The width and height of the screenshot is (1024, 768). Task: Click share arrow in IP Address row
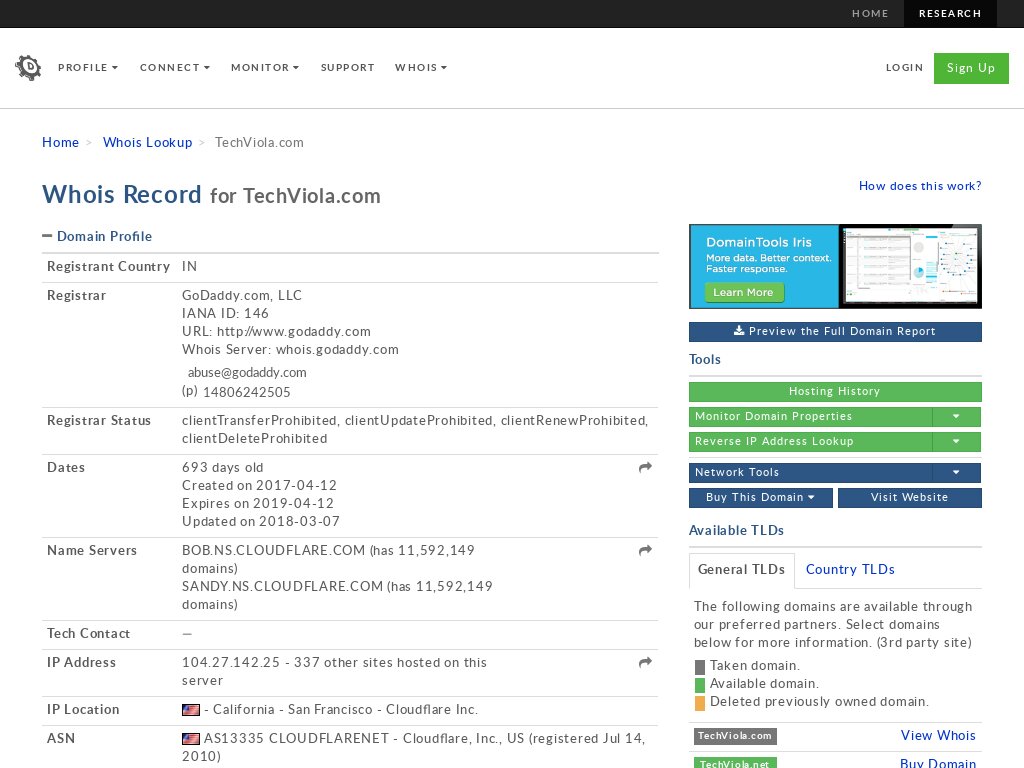coord(645,663)
